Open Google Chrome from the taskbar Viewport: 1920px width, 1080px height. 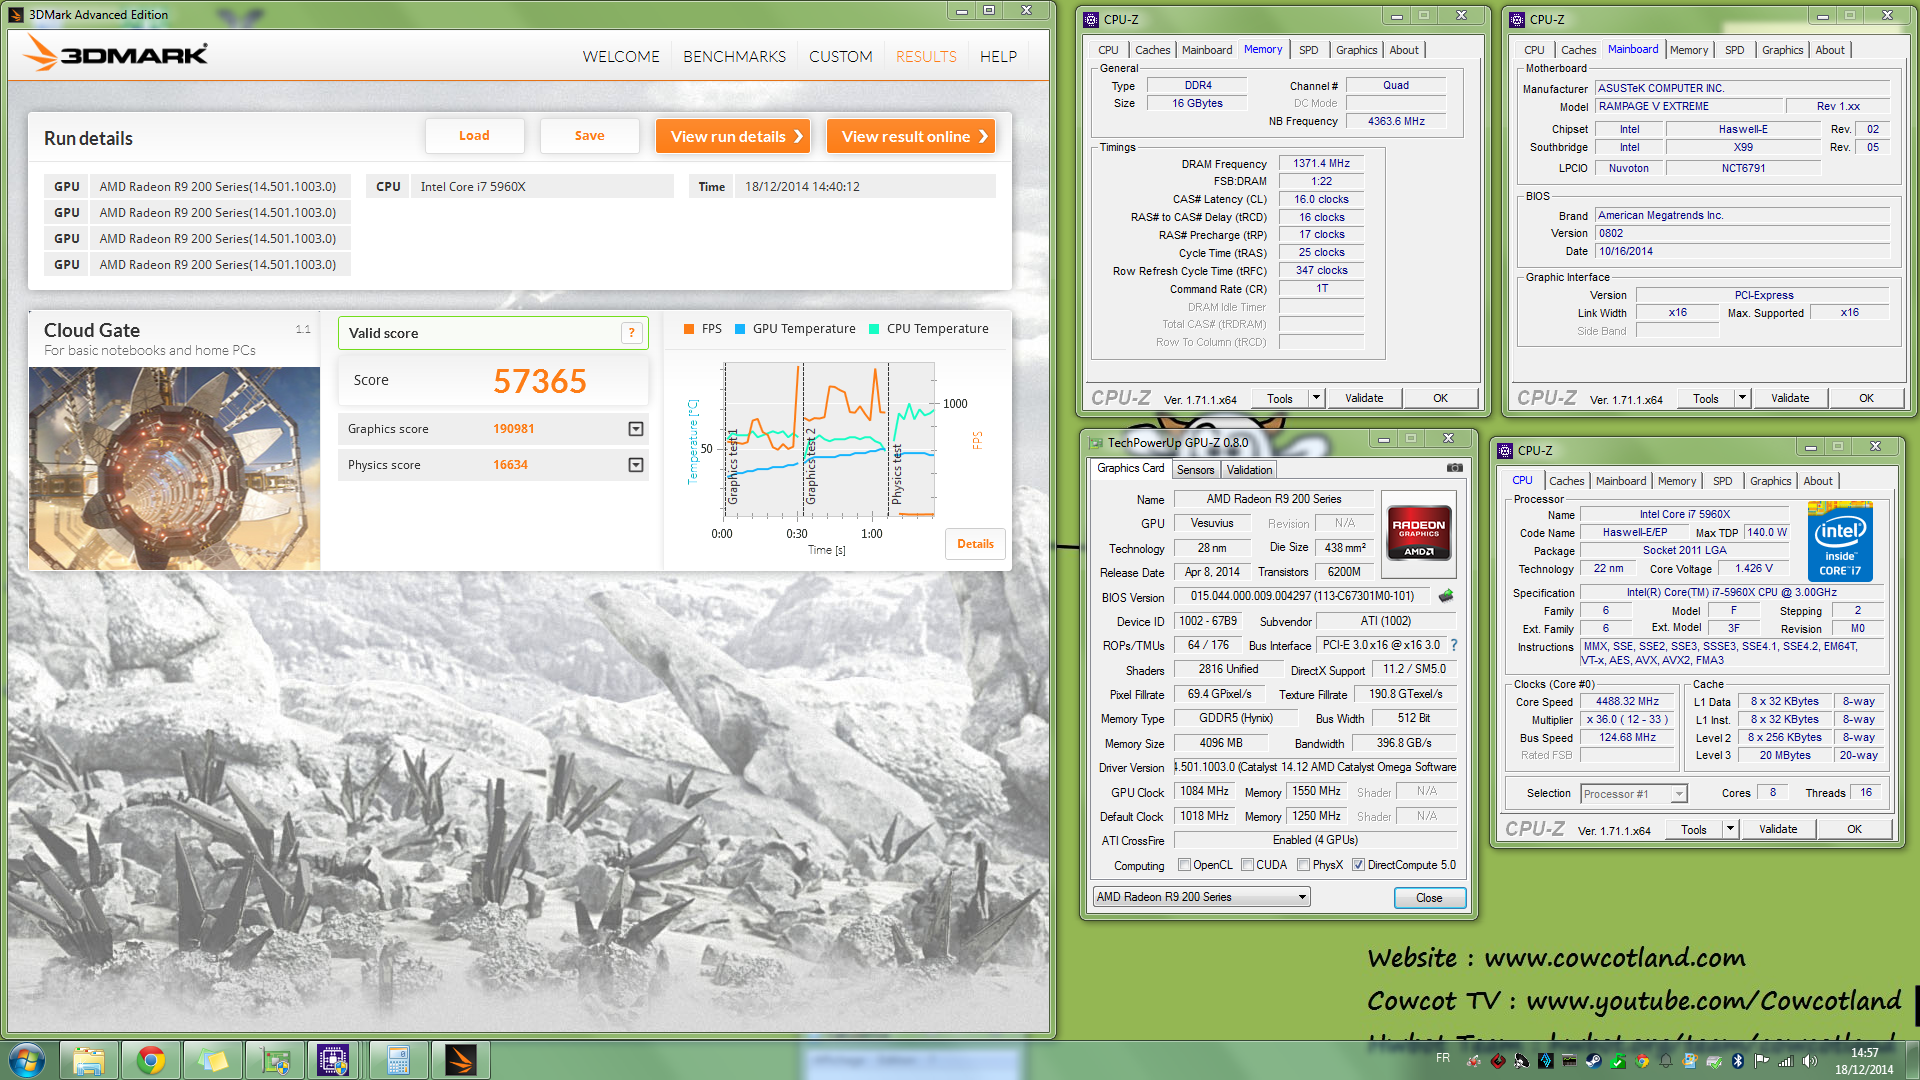pyautogui.click(x=151, y=1060)
